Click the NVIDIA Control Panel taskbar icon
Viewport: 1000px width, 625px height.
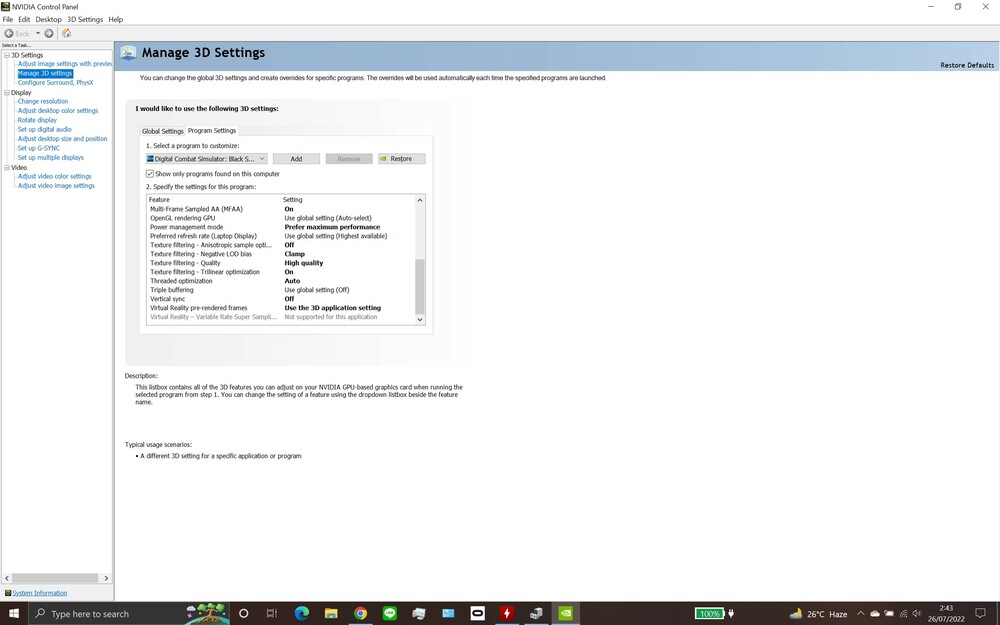[565, 614]
